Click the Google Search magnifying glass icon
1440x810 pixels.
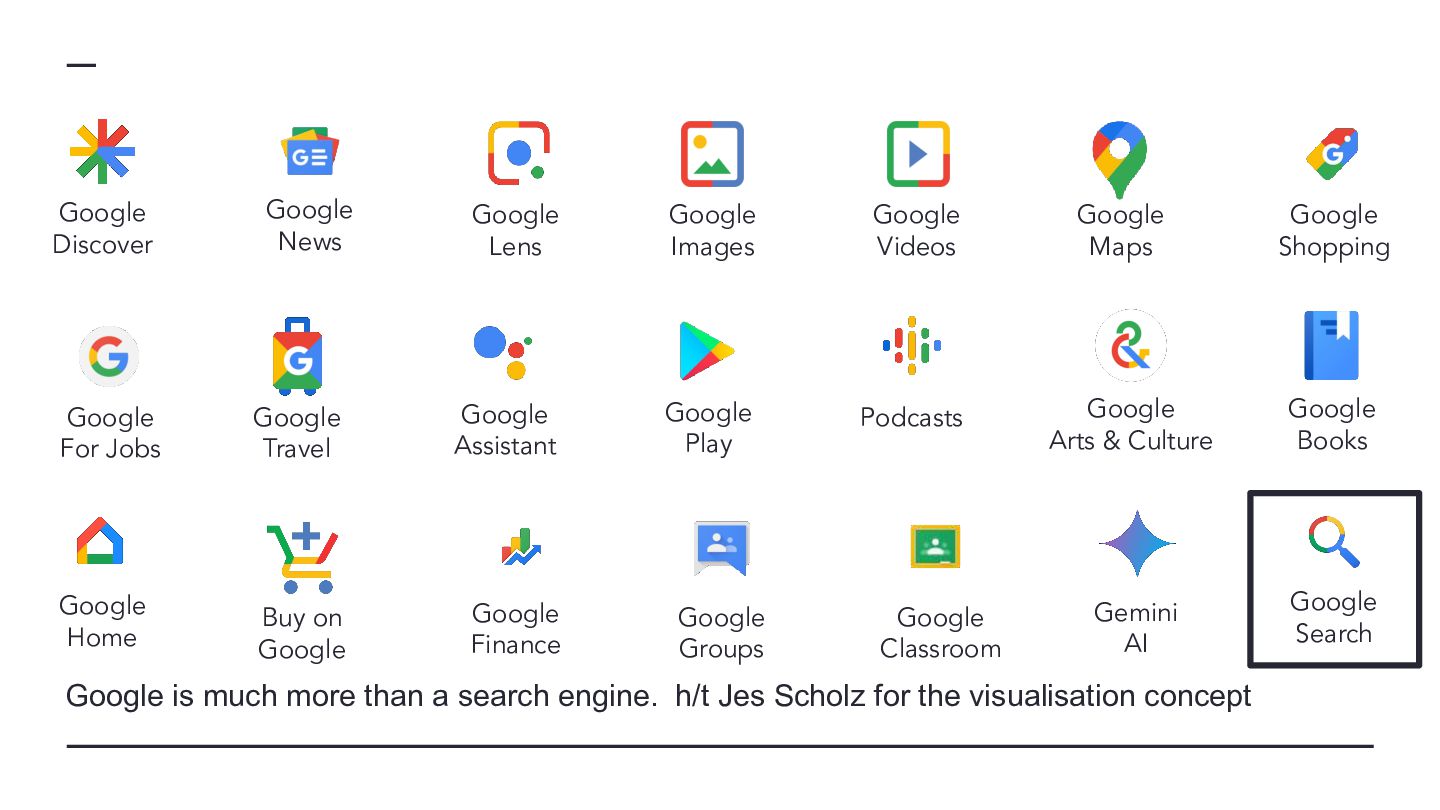pyautogui.click(x=1333, y=541)
